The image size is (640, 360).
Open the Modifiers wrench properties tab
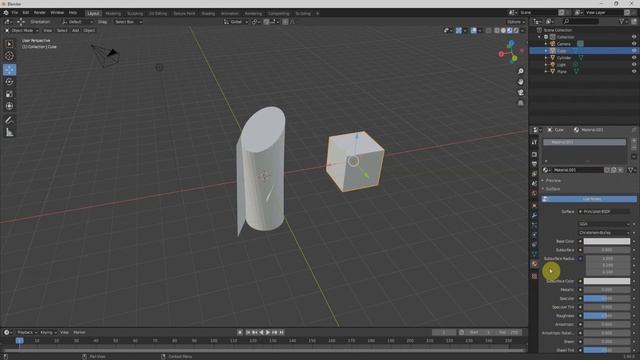click(x=534, y=215)
